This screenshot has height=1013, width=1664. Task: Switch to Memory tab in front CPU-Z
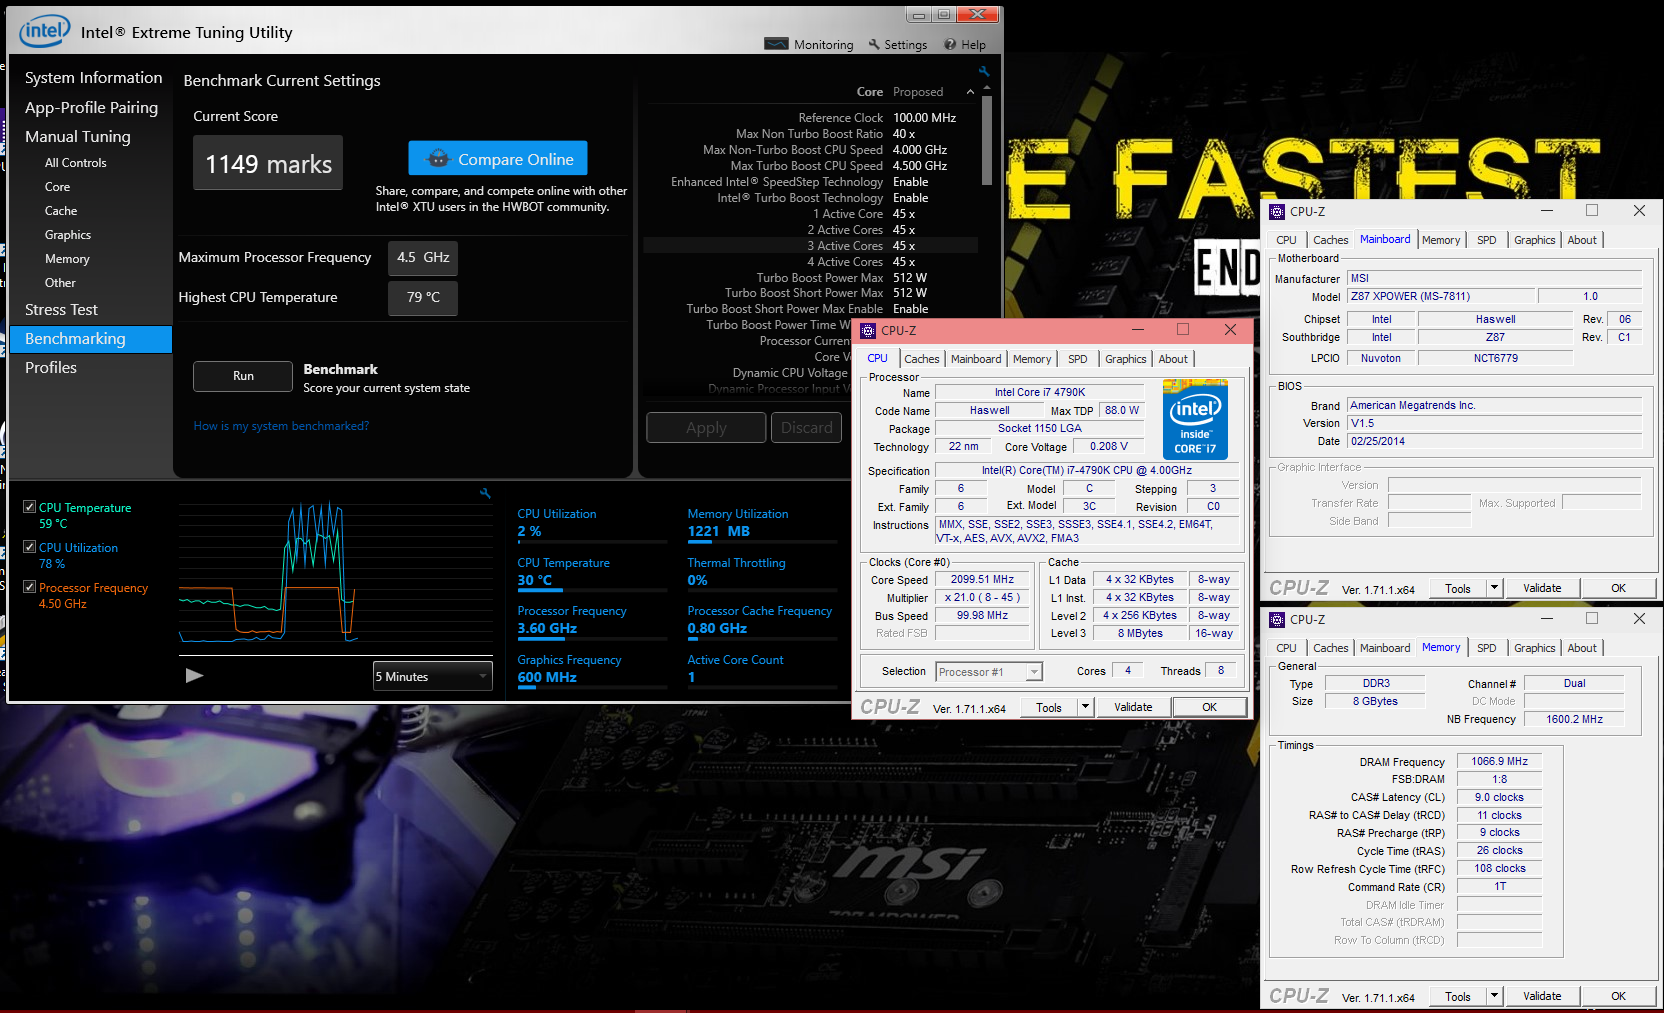1032,359
